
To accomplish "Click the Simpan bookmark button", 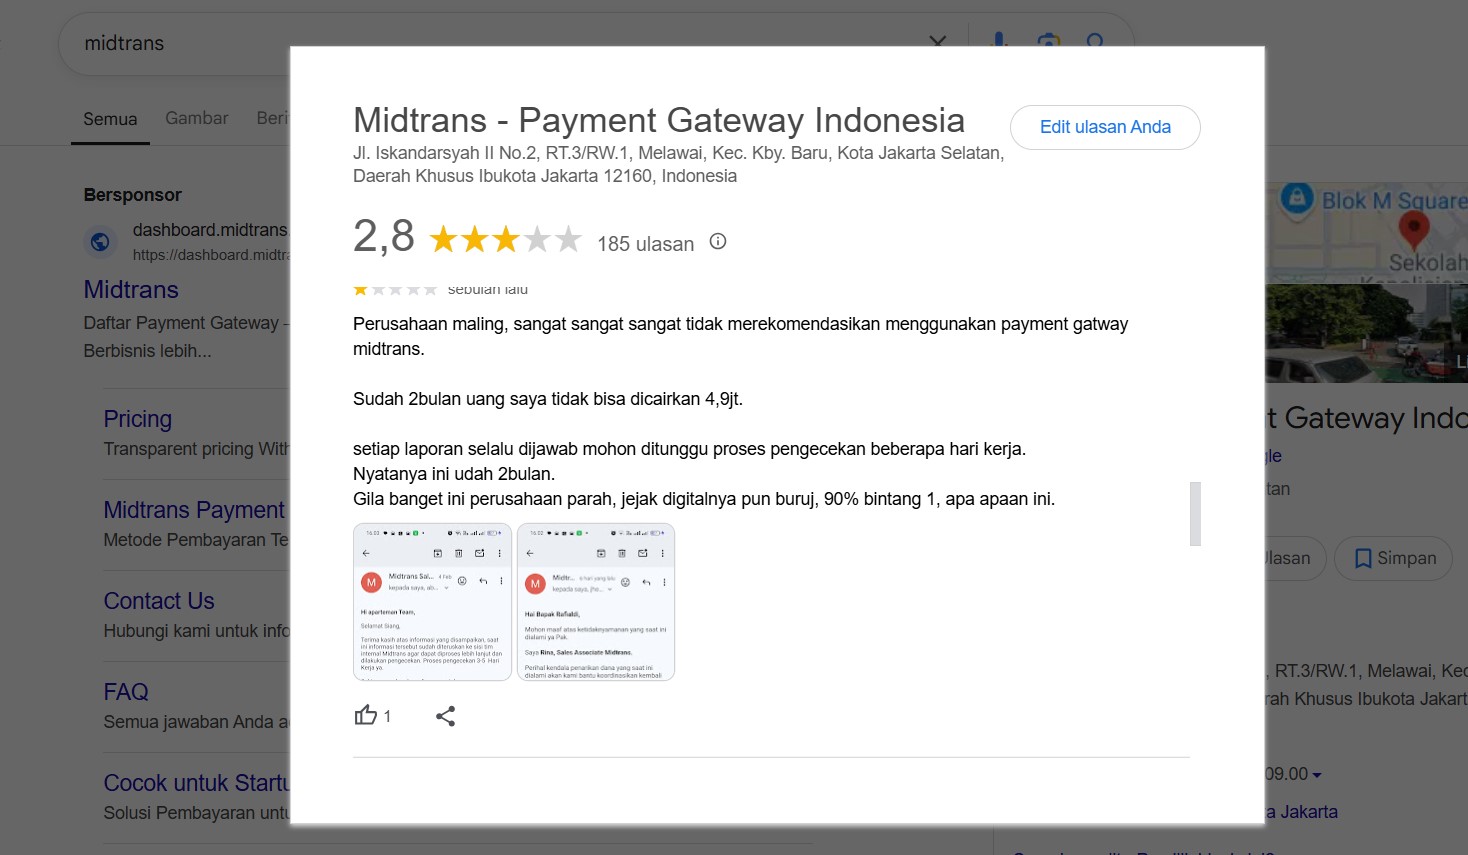I will click(x=1394, y=558).
